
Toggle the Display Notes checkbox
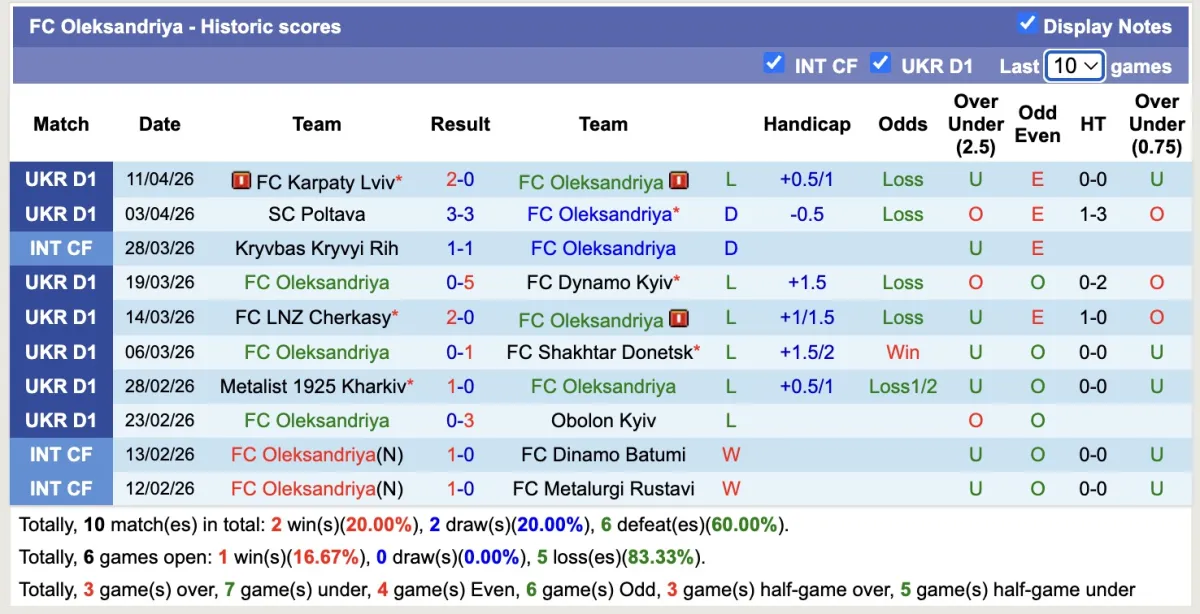[1027, 24]
